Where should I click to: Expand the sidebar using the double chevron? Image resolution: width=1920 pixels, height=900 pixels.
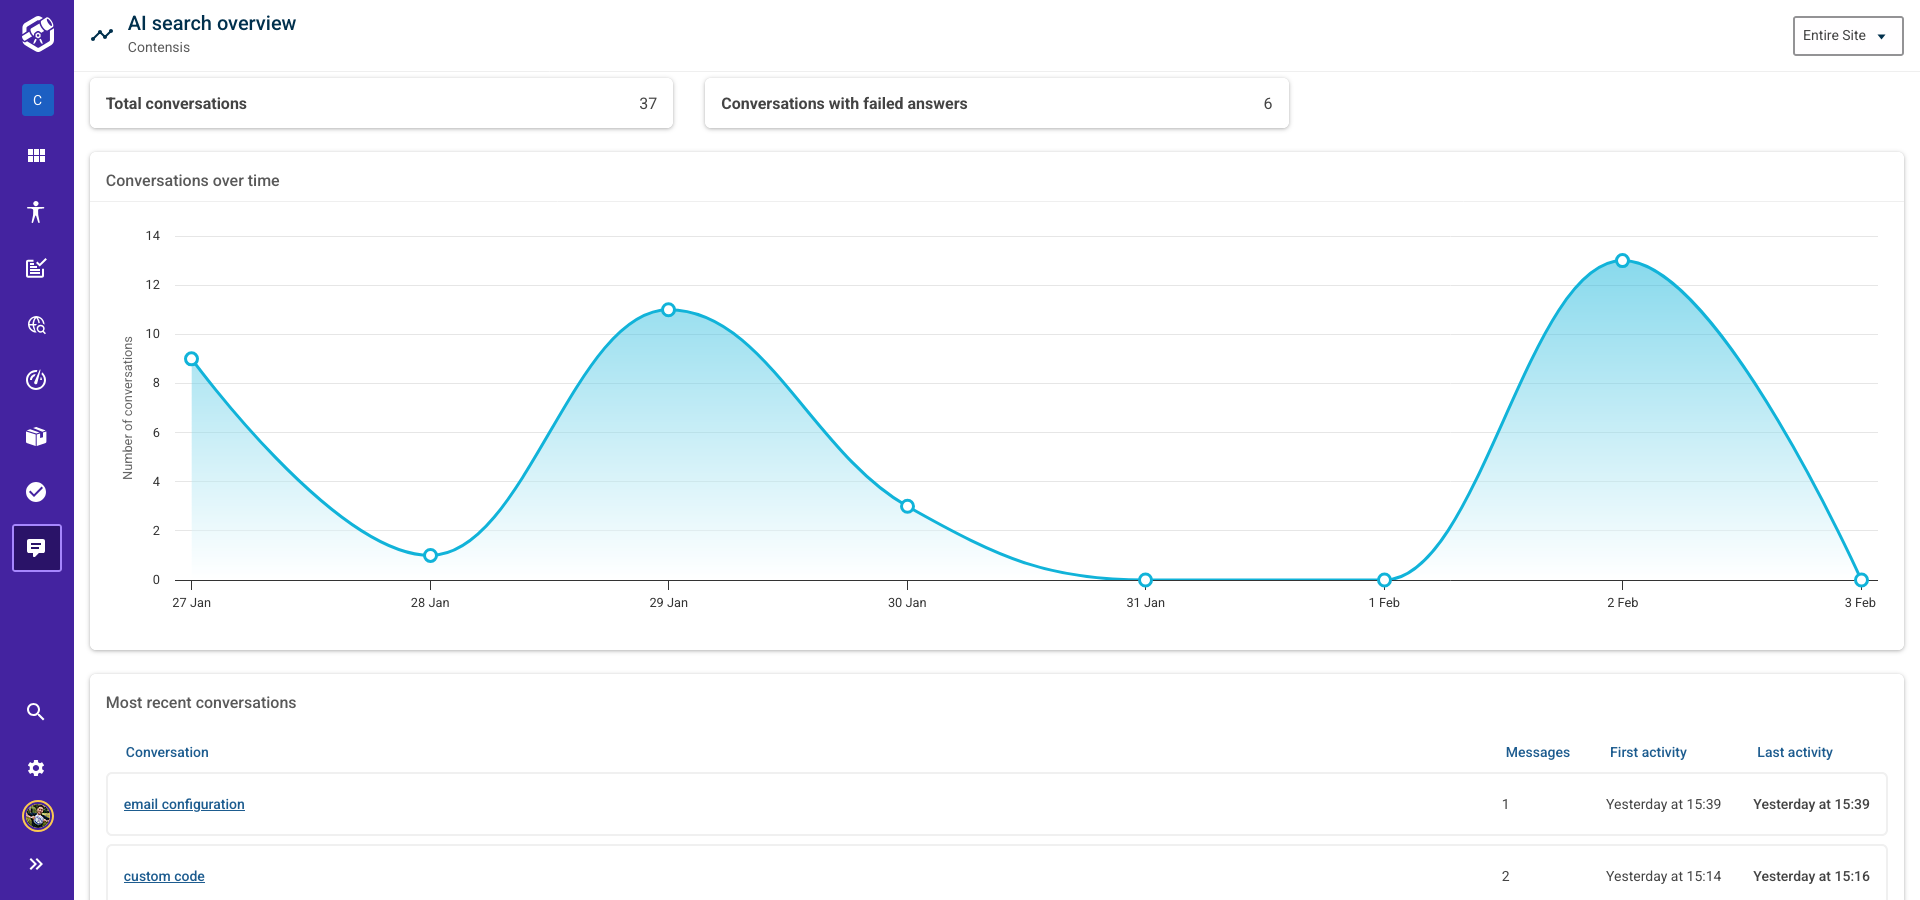pos(37,864)
